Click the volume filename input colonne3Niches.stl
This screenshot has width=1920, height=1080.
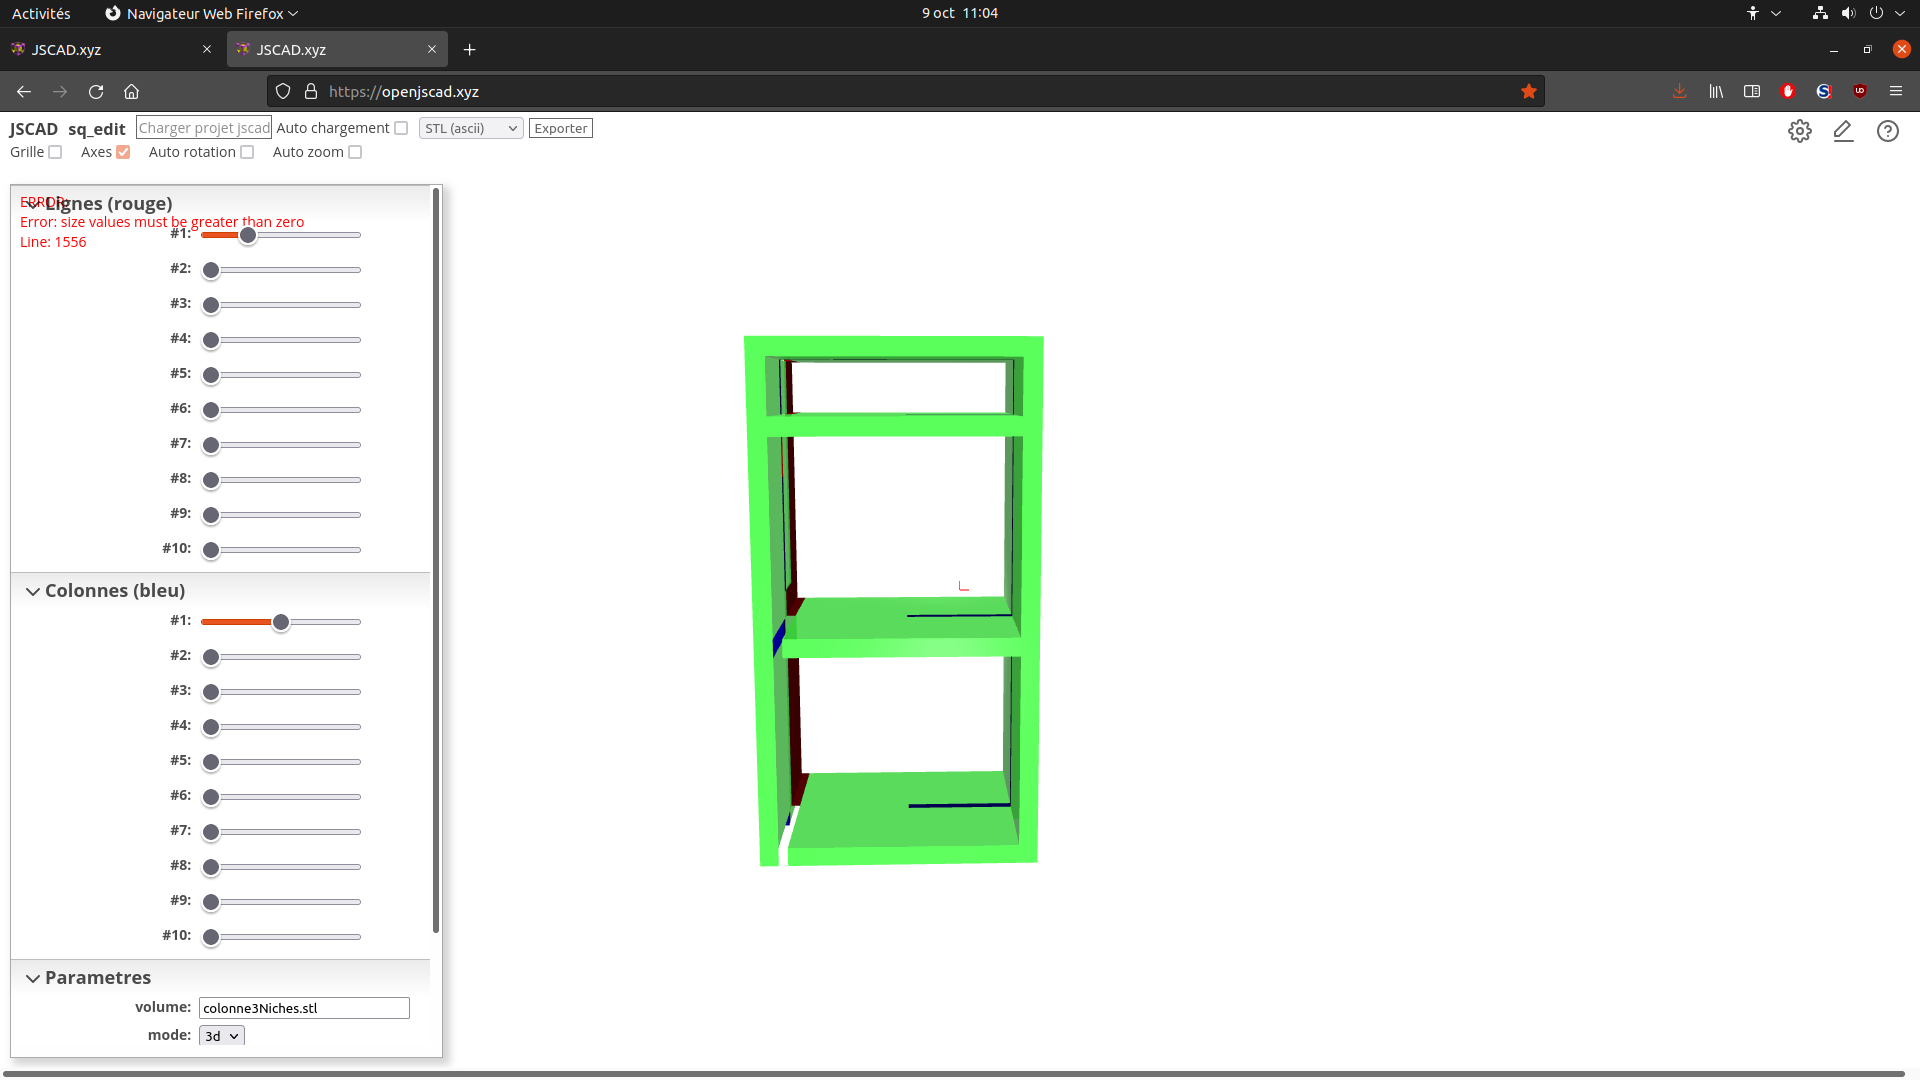pos(304,1008)
